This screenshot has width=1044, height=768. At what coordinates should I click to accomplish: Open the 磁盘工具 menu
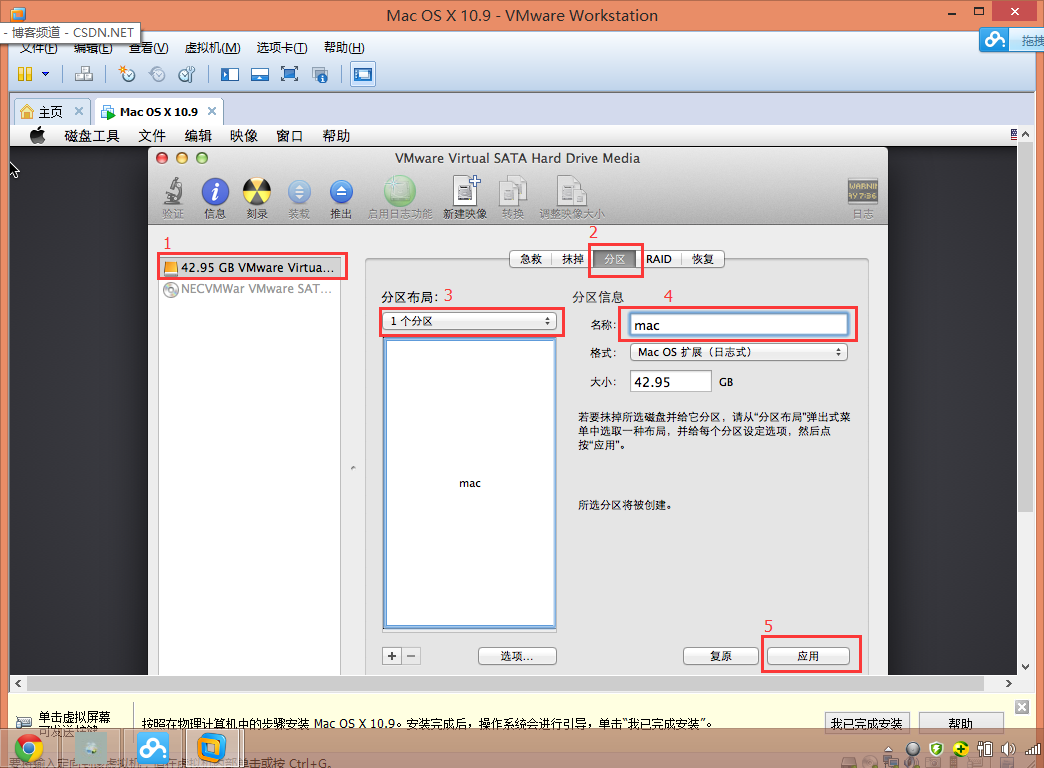(92, 136)
